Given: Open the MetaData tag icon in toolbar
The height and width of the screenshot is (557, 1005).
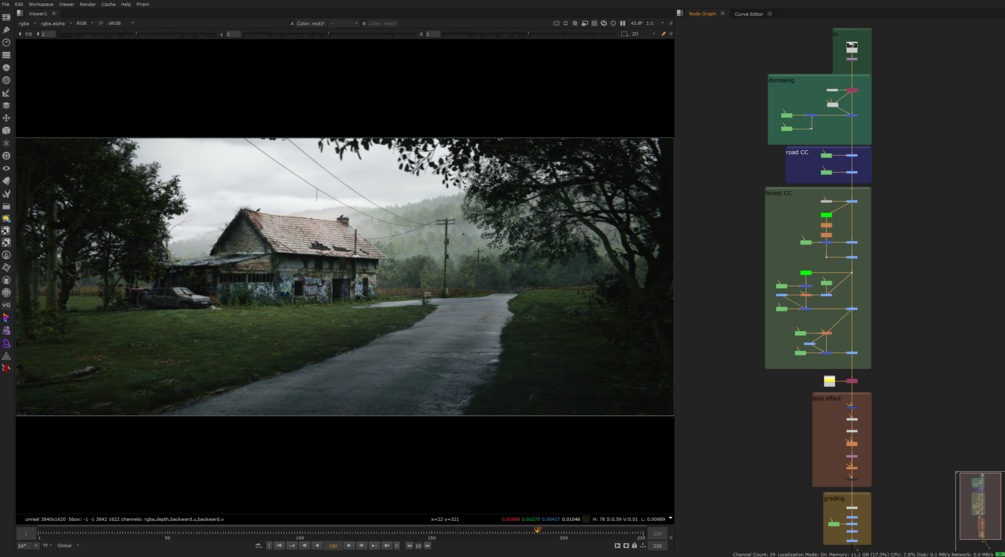Looking at the screenshot, I should coord(6,181).
